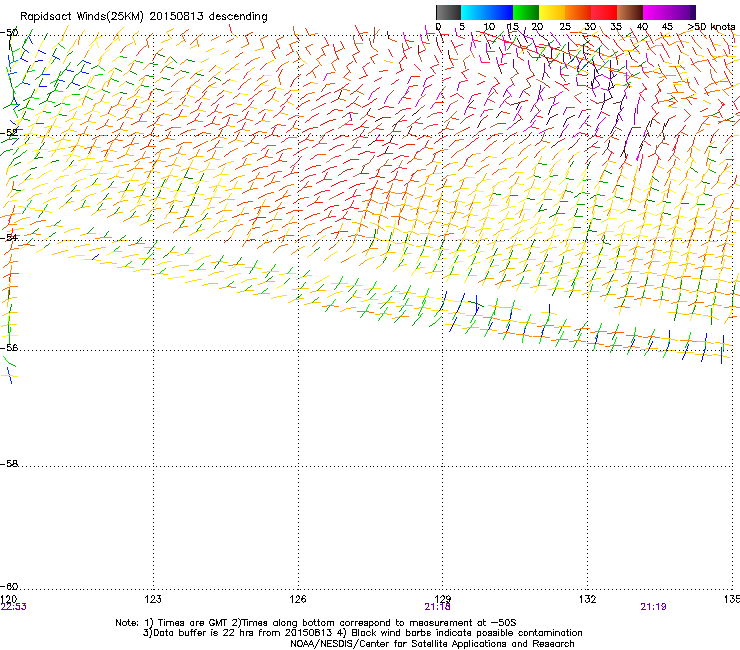740x650 pixels.
Task: Click the NOAA/NESDIS Center for Satellite Applications credit
Action: pyautogui.click(x=432, y=644)
